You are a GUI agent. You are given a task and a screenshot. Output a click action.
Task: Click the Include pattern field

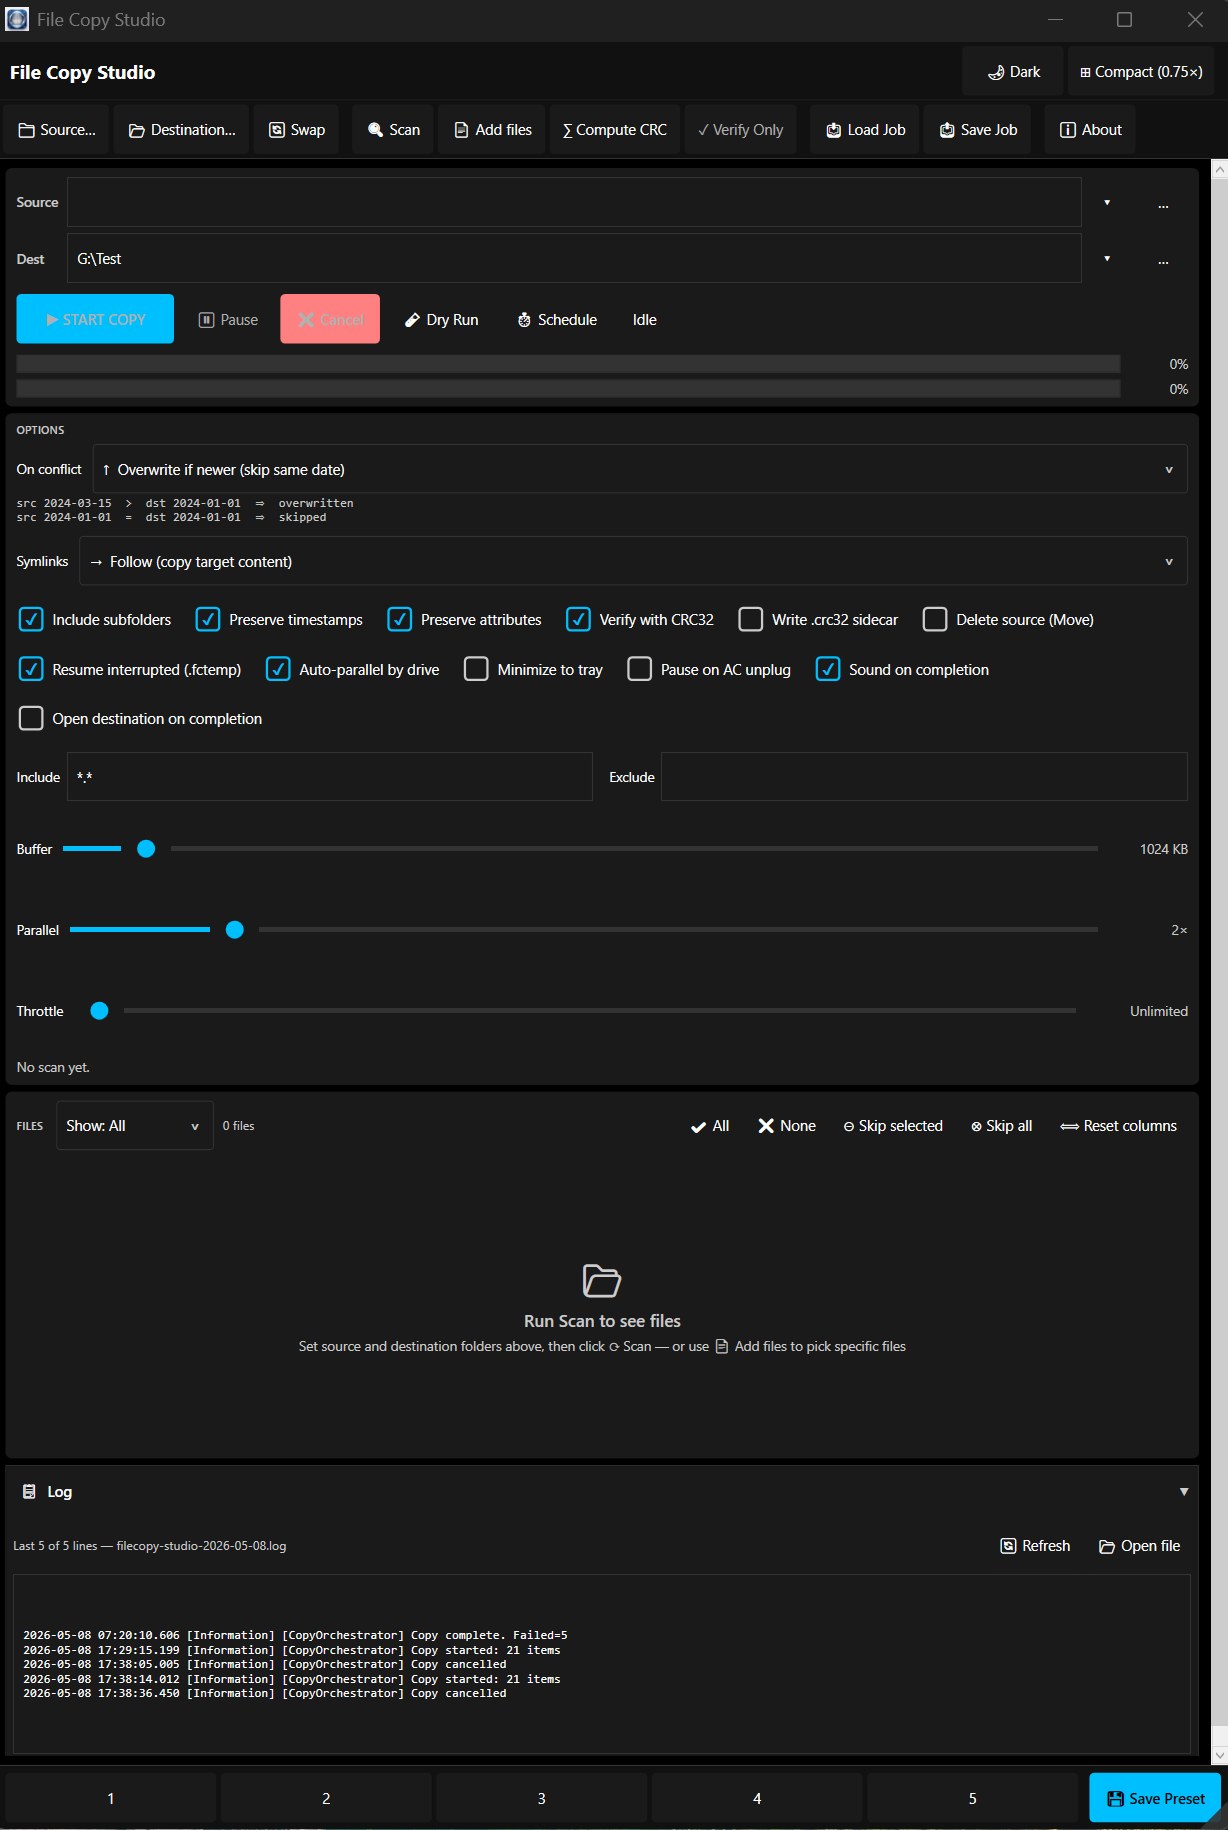pos(330,777)
